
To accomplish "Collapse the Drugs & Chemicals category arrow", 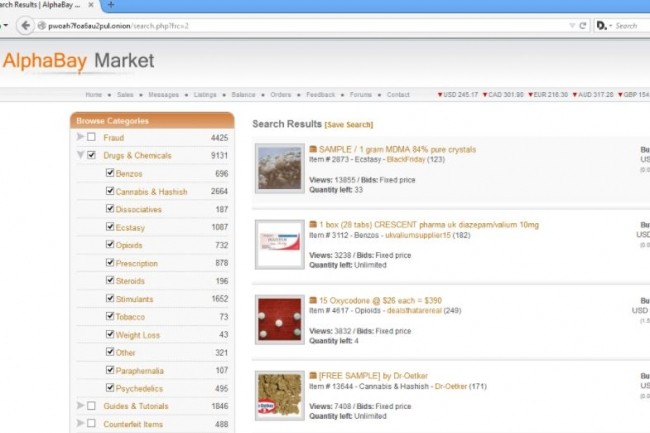I will click(80, 155).
